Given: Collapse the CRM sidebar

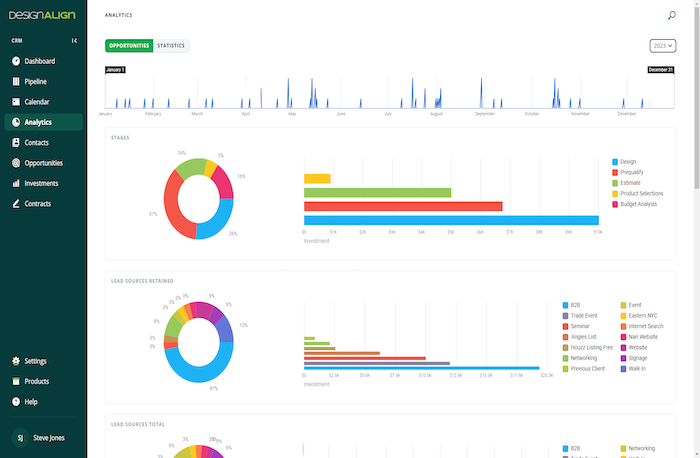Looking at the screenshot, I should click(74, 41).
